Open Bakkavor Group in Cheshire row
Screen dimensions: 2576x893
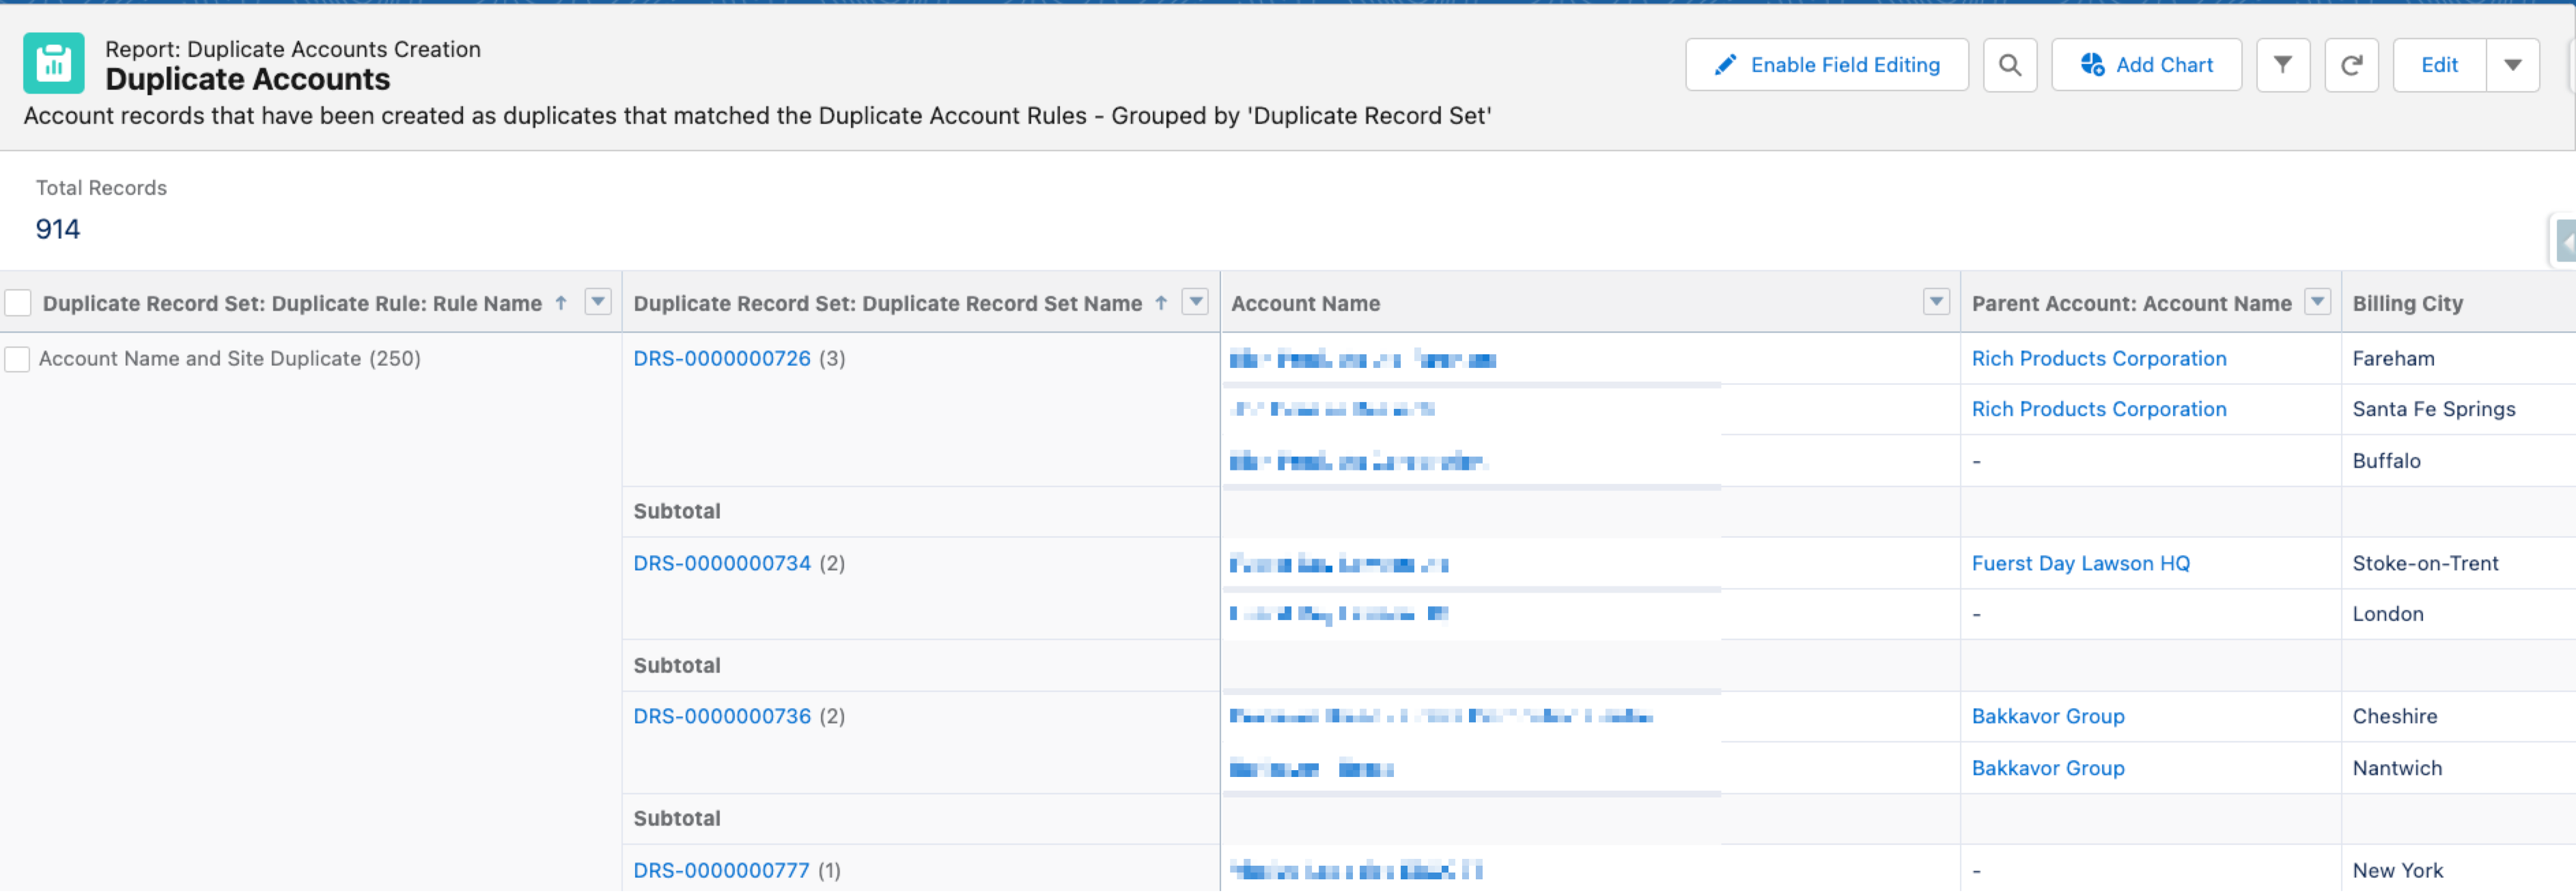[x=2048, y=717]
